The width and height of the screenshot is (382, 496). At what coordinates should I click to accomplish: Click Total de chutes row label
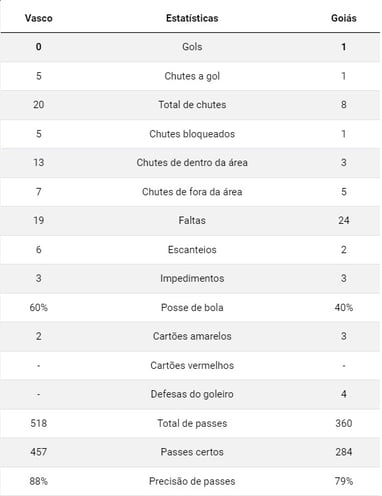click(192, 105)
